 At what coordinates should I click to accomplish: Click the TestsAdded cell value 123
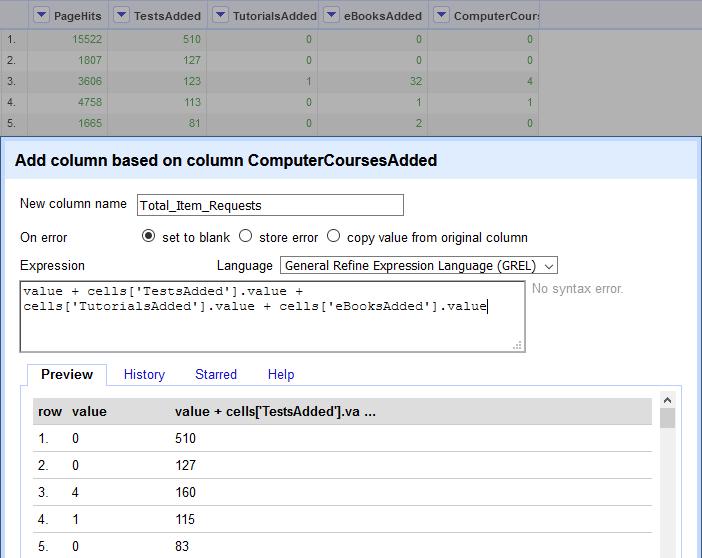(x=192, y=82)
